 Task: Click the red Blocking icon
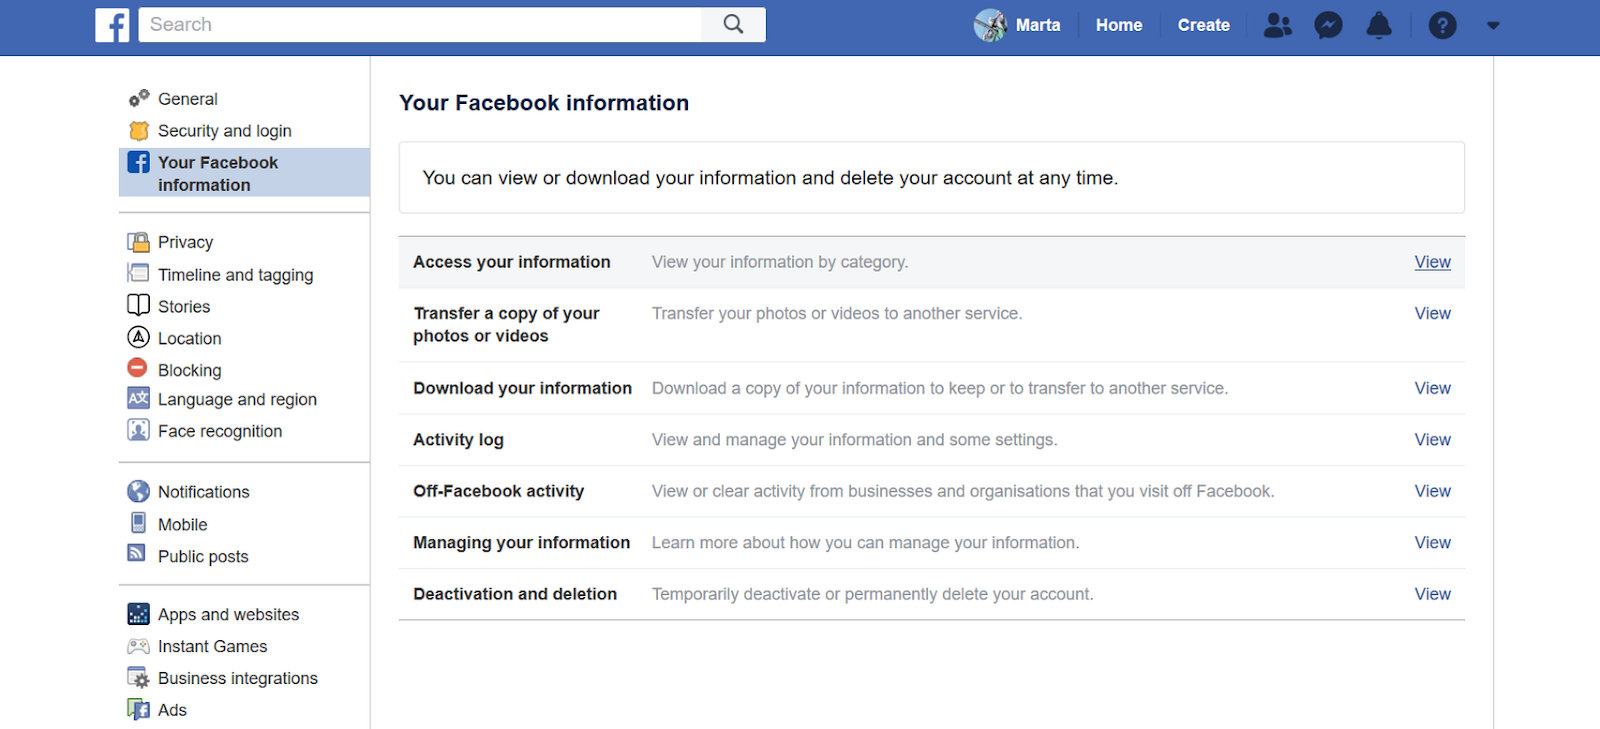[x=138, y=368]
